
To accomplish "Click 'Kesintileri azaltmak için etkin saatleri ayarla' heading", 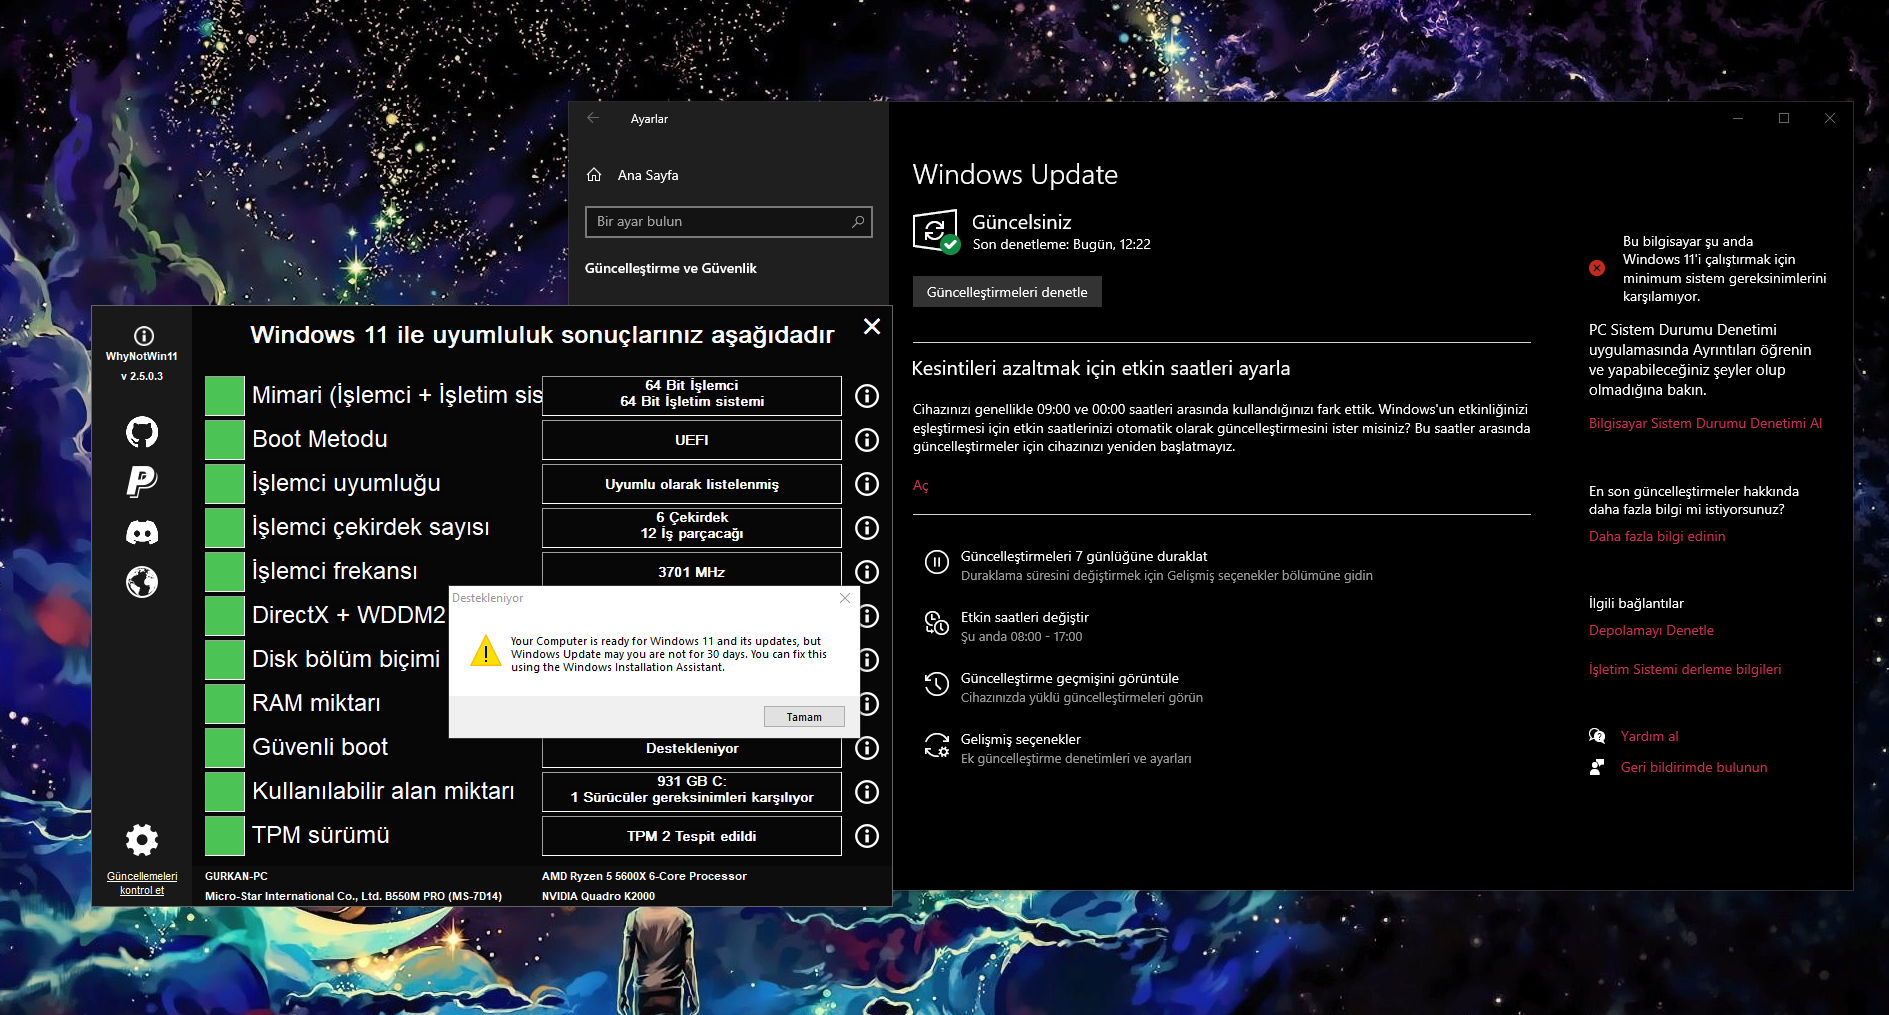I will [1101, 368].
